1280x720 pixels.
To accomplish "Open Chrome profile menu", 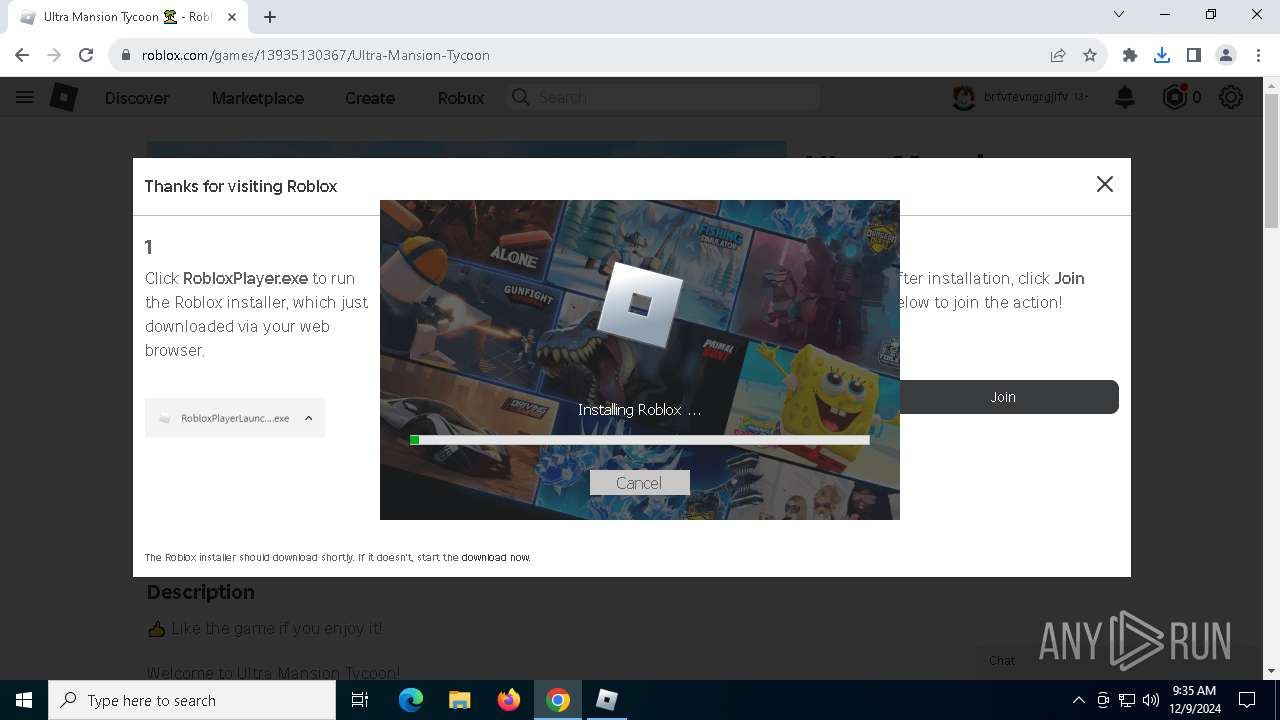I will tap(1226, 55).
